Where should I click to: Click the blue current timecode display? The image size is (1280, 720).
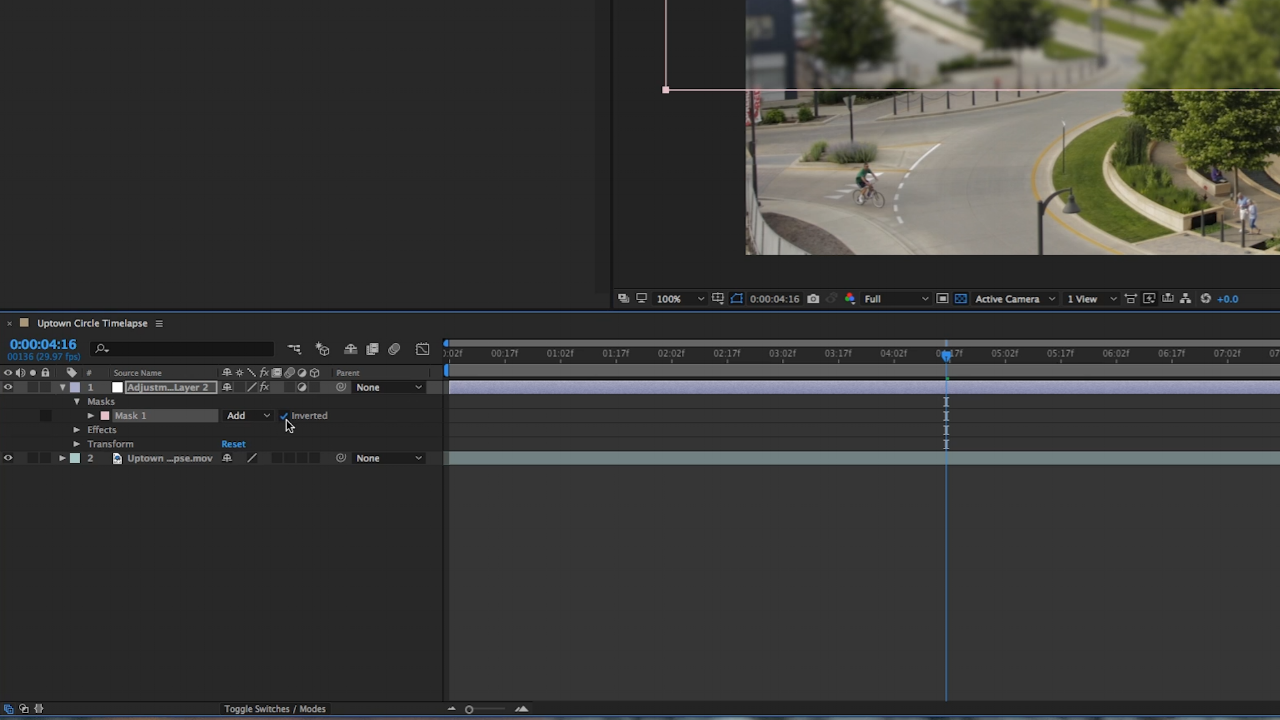click(x=43, y=344)
